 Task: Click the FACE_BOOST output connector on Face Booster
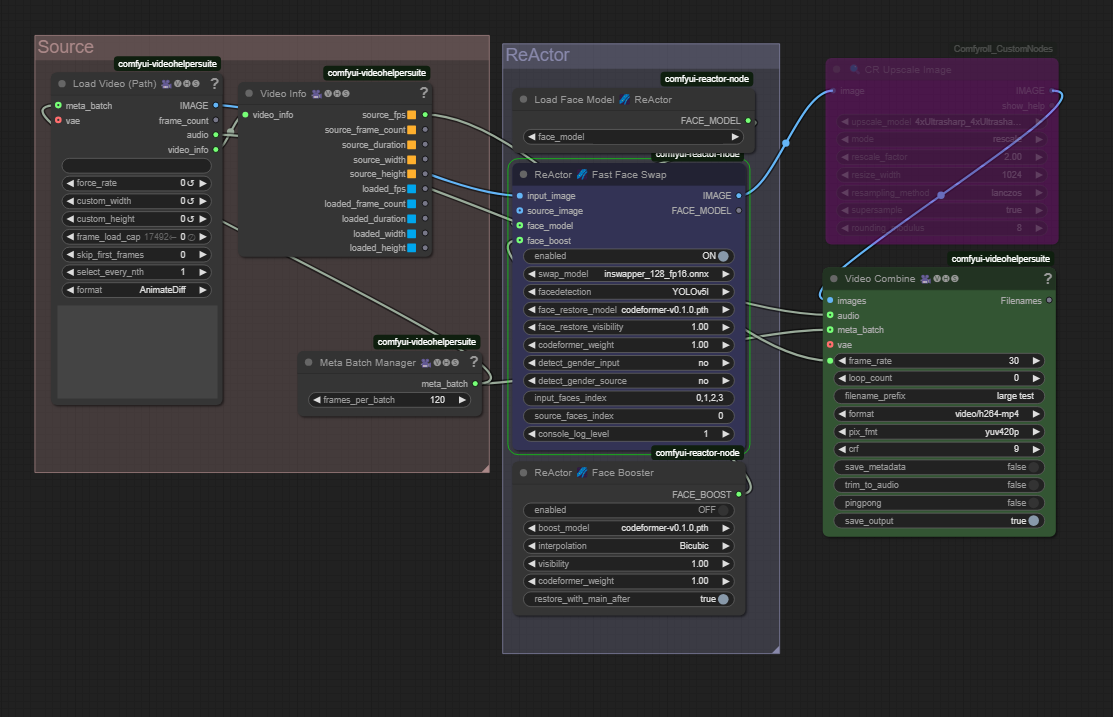[739, 494]
